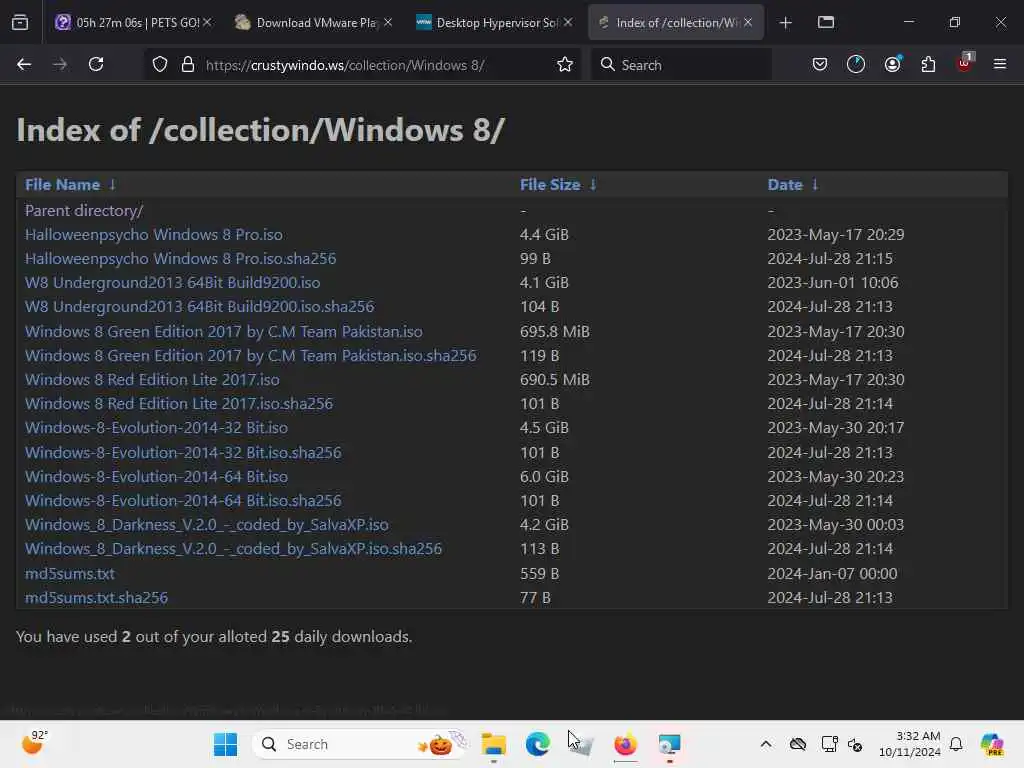Open Windows-8-Evolution-2014-64 Bit.iso.sha256
The width and height of the screenshot is (1024, 768).
[x=183, y=501]
